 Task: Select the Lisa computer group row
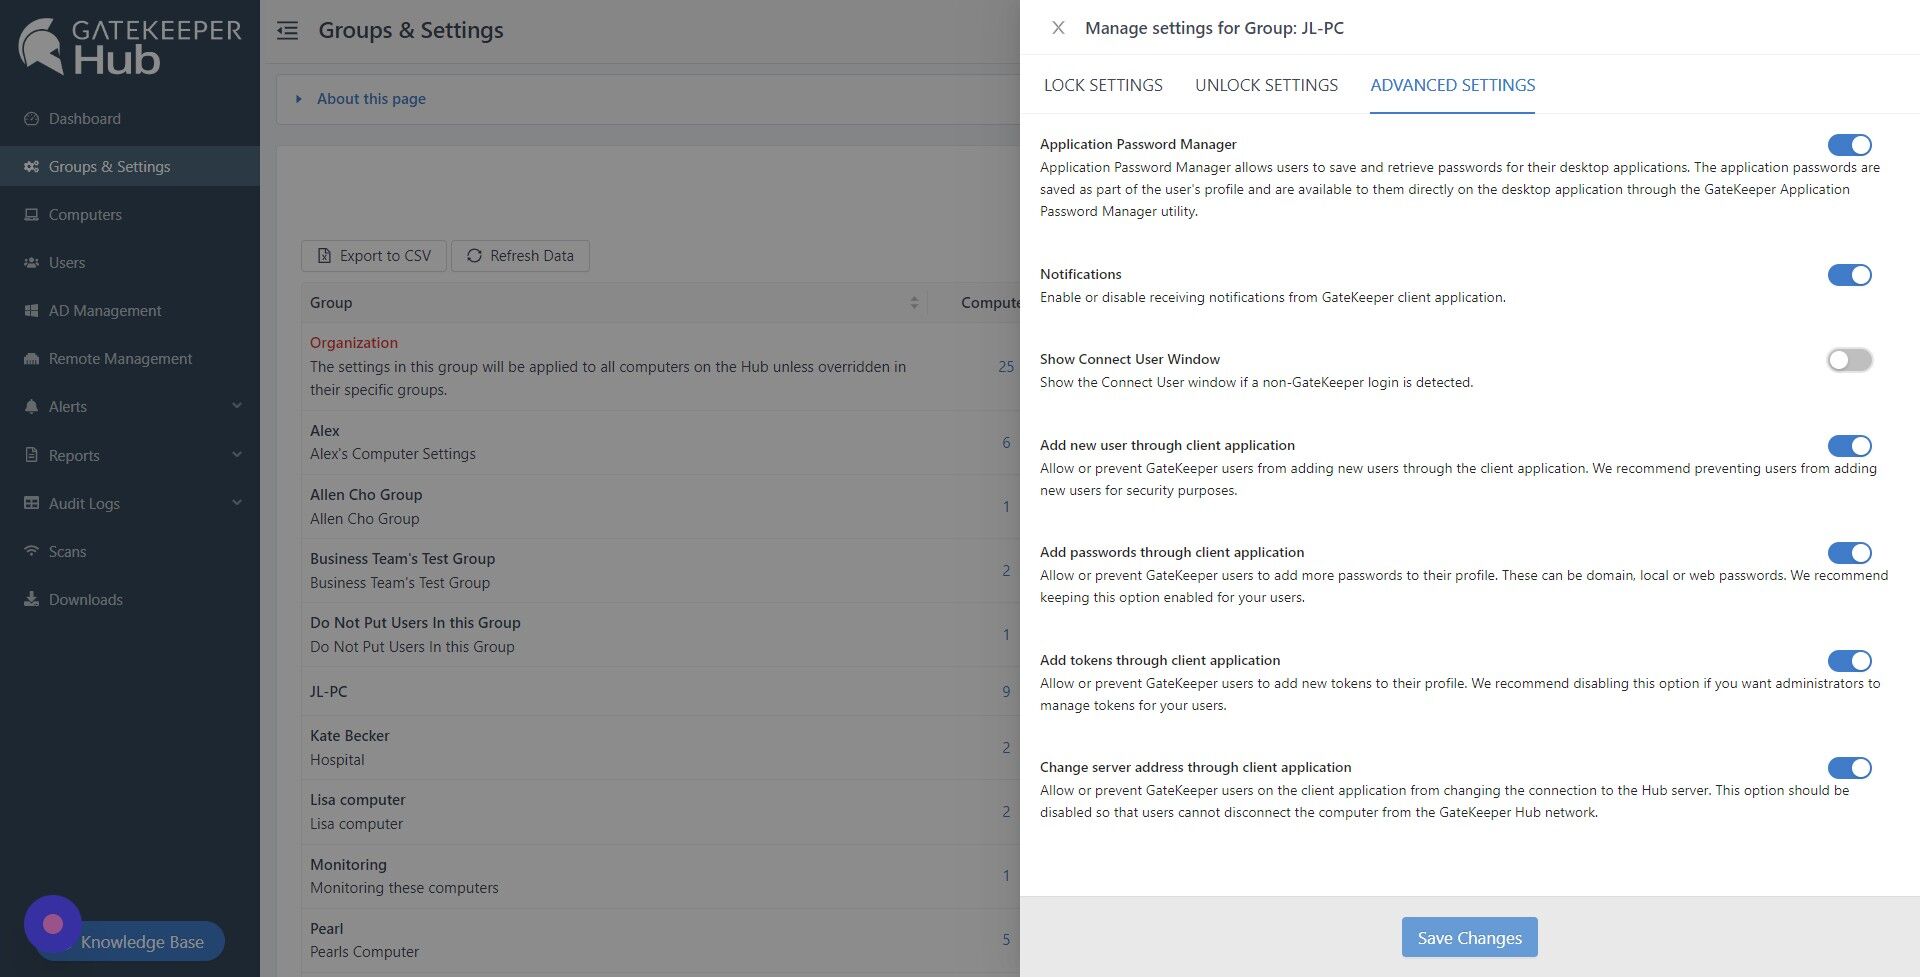click(660, 811)
